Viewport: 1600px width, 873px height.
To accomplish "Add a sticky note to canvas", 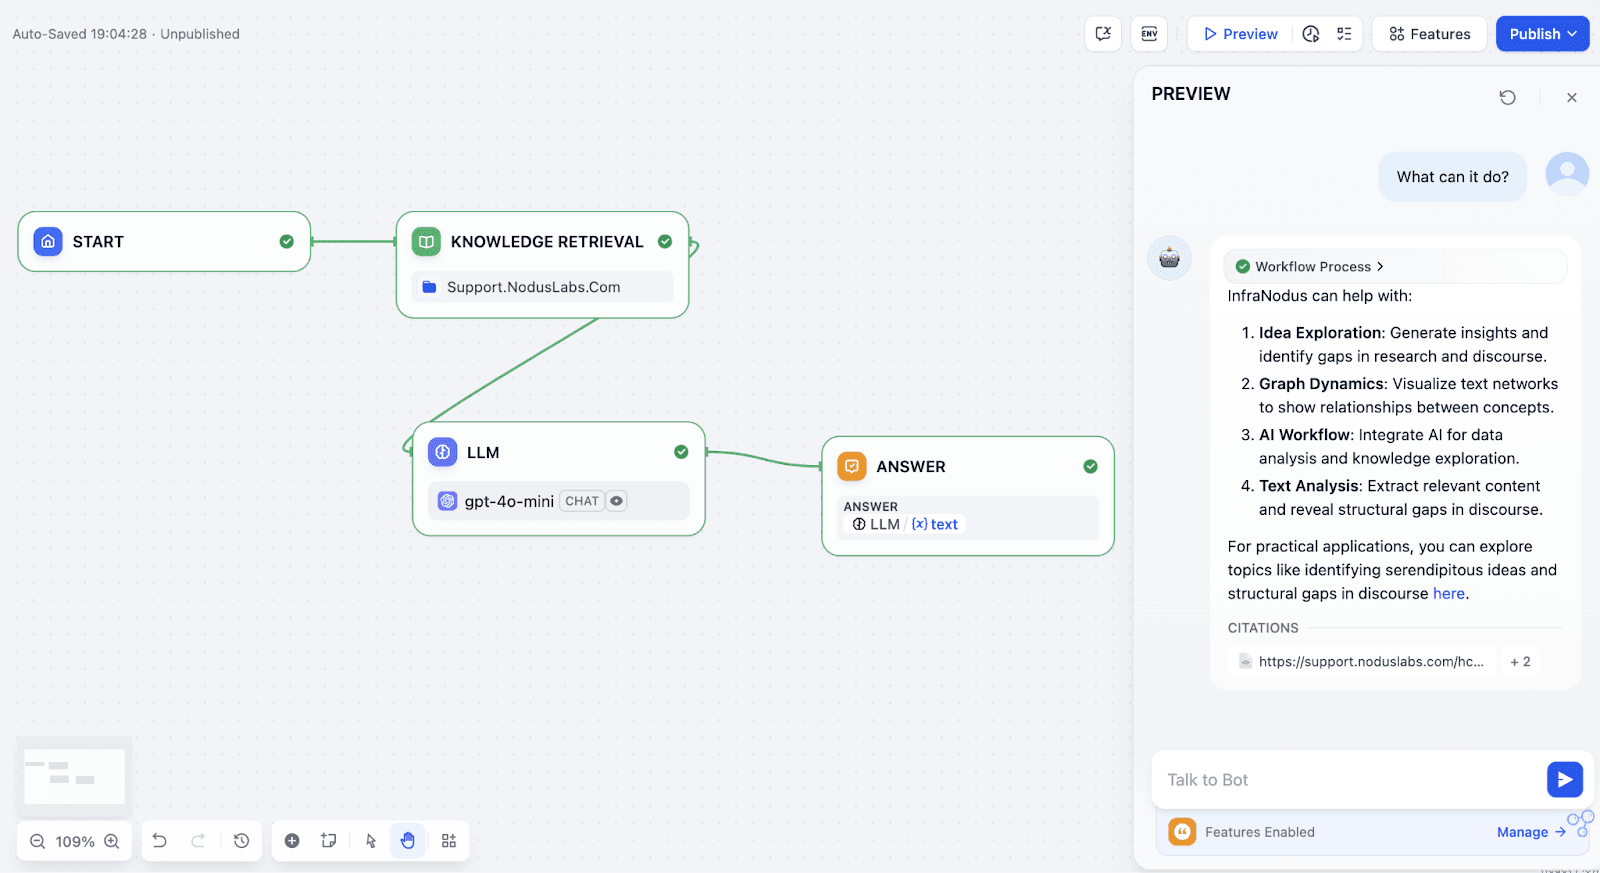I will tap(328, 841).
